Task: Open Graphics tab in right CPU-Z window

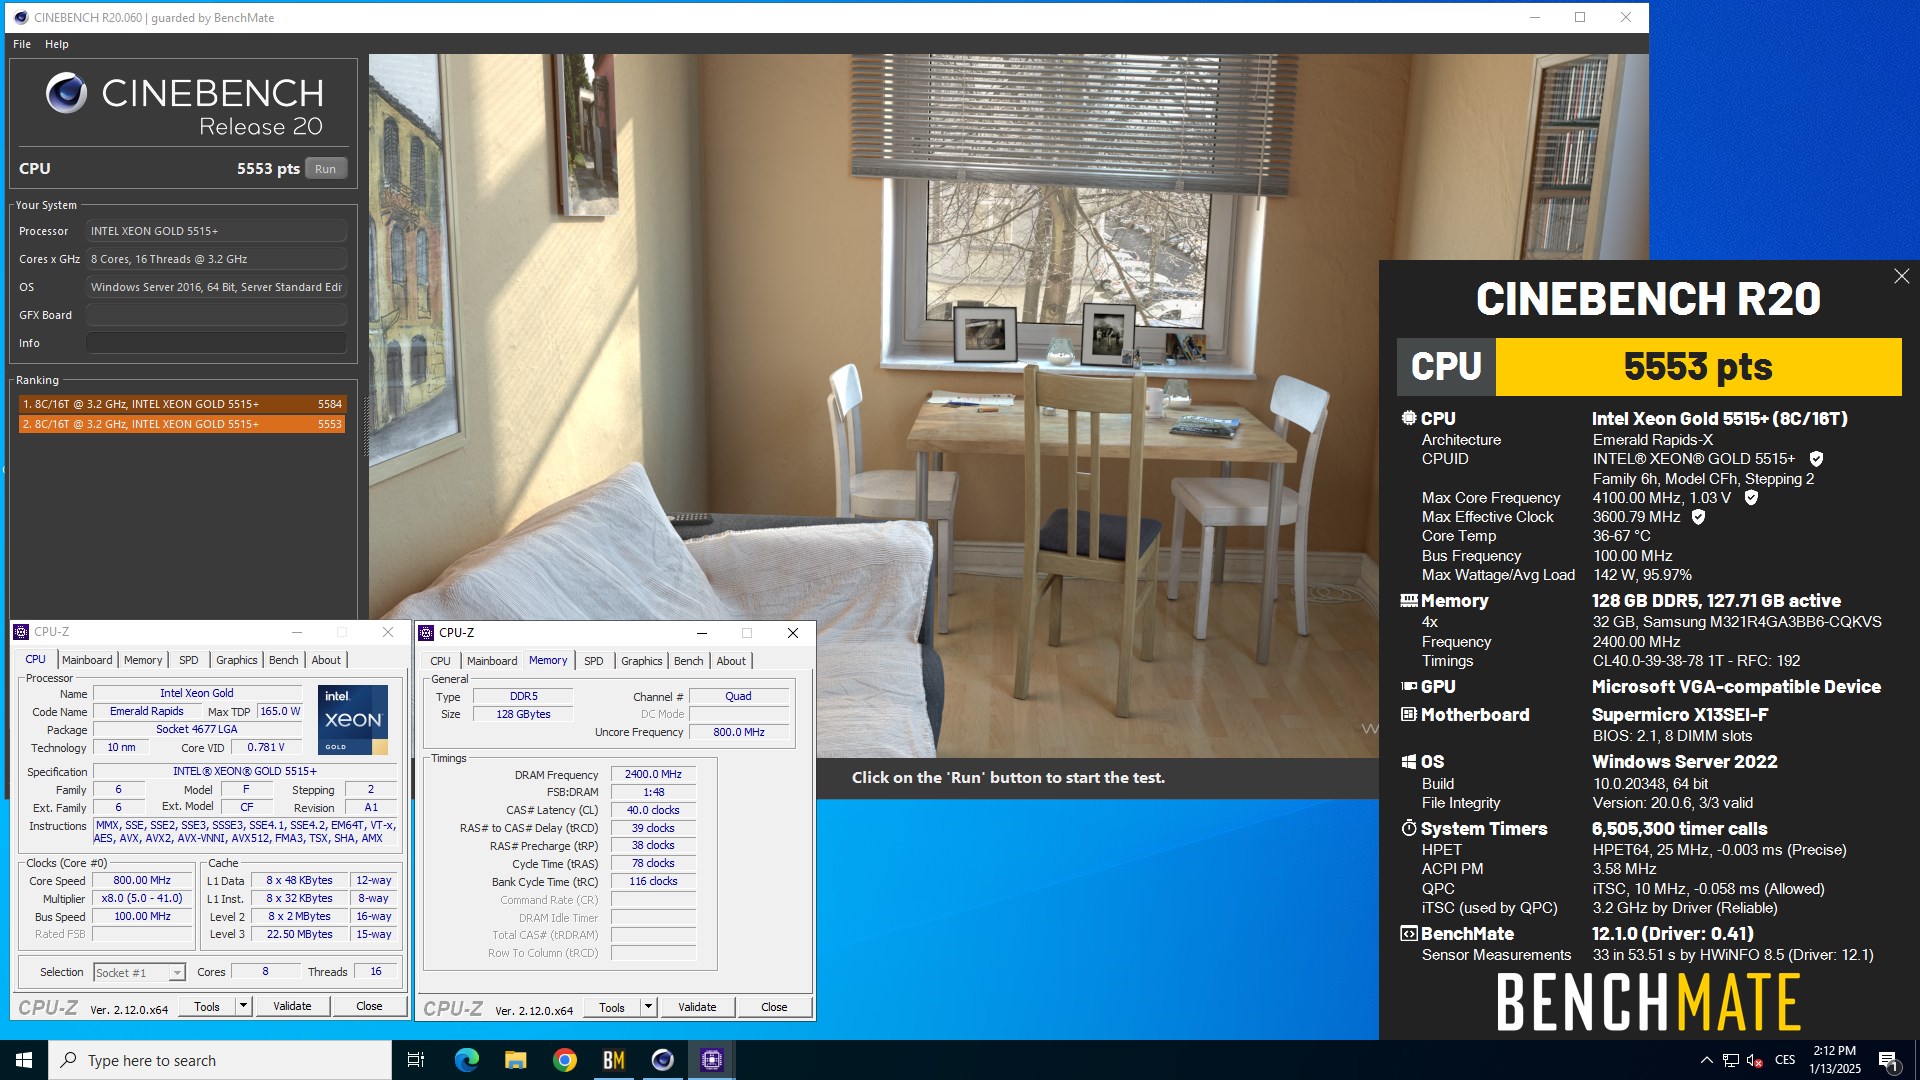Action: pos(642,661)
